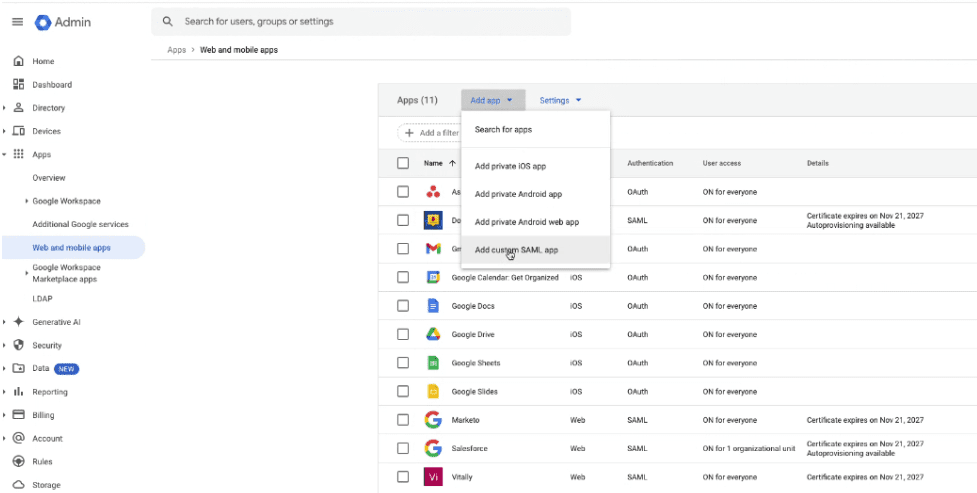Click the Dashboard icon in sidebar
The image size is (977, 493).
point(19,84)
